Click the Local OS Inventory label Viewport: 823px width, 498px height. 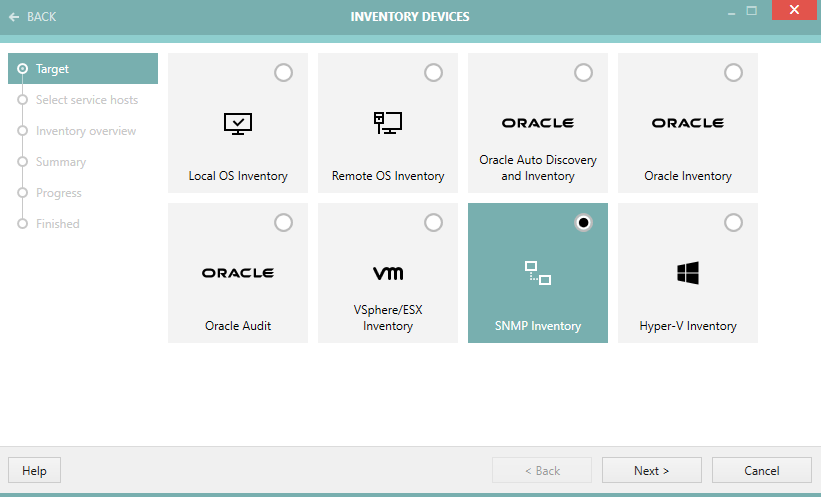click(x=238, y=176)
